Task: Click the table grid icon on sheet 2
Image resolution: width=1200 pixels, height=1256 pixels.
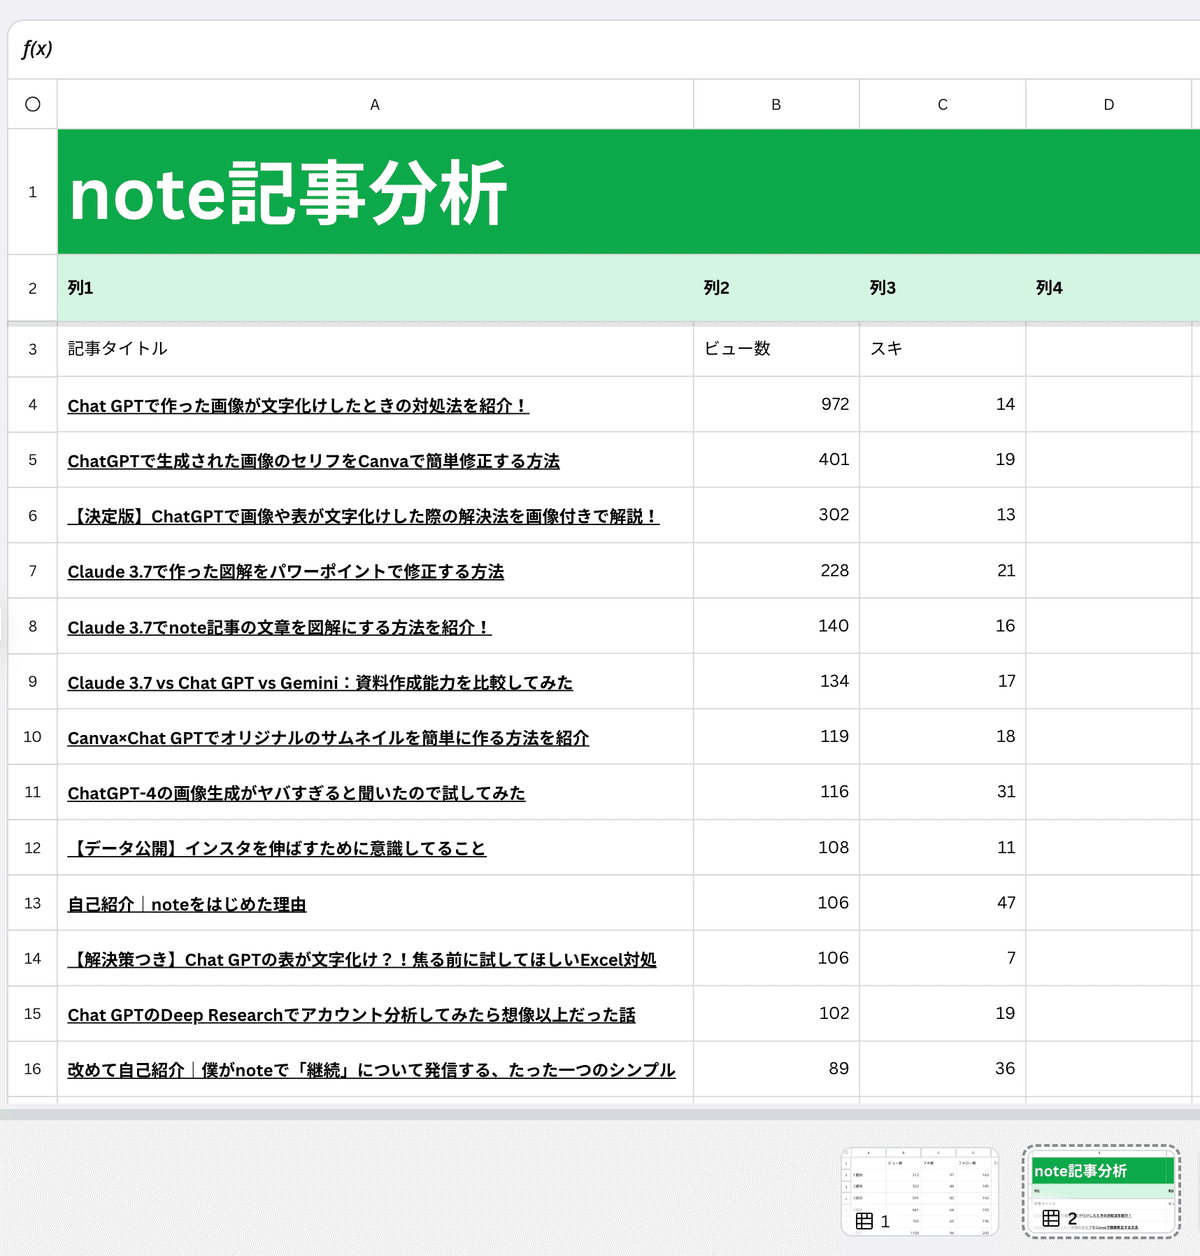Action: point(1052,1217)
